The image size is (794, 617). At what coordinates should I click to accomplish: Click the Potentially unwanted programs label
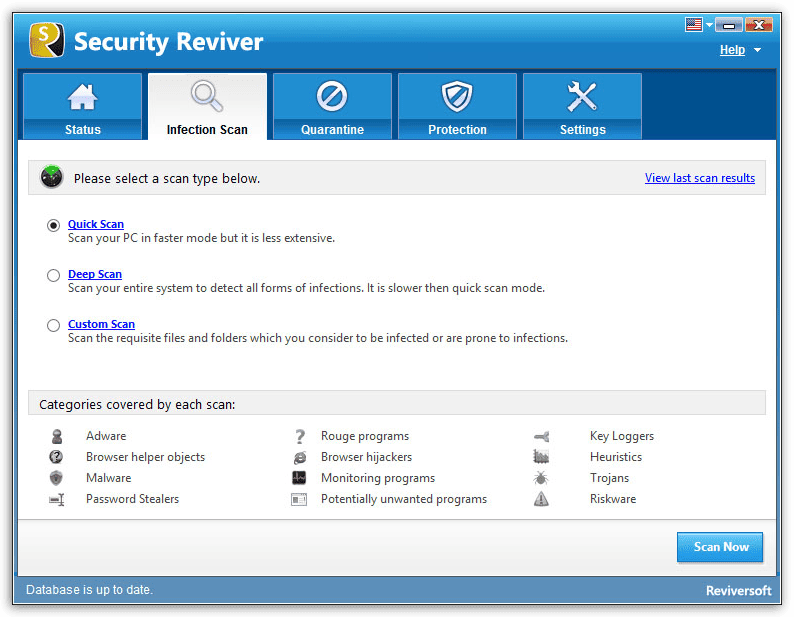(404, 499)
